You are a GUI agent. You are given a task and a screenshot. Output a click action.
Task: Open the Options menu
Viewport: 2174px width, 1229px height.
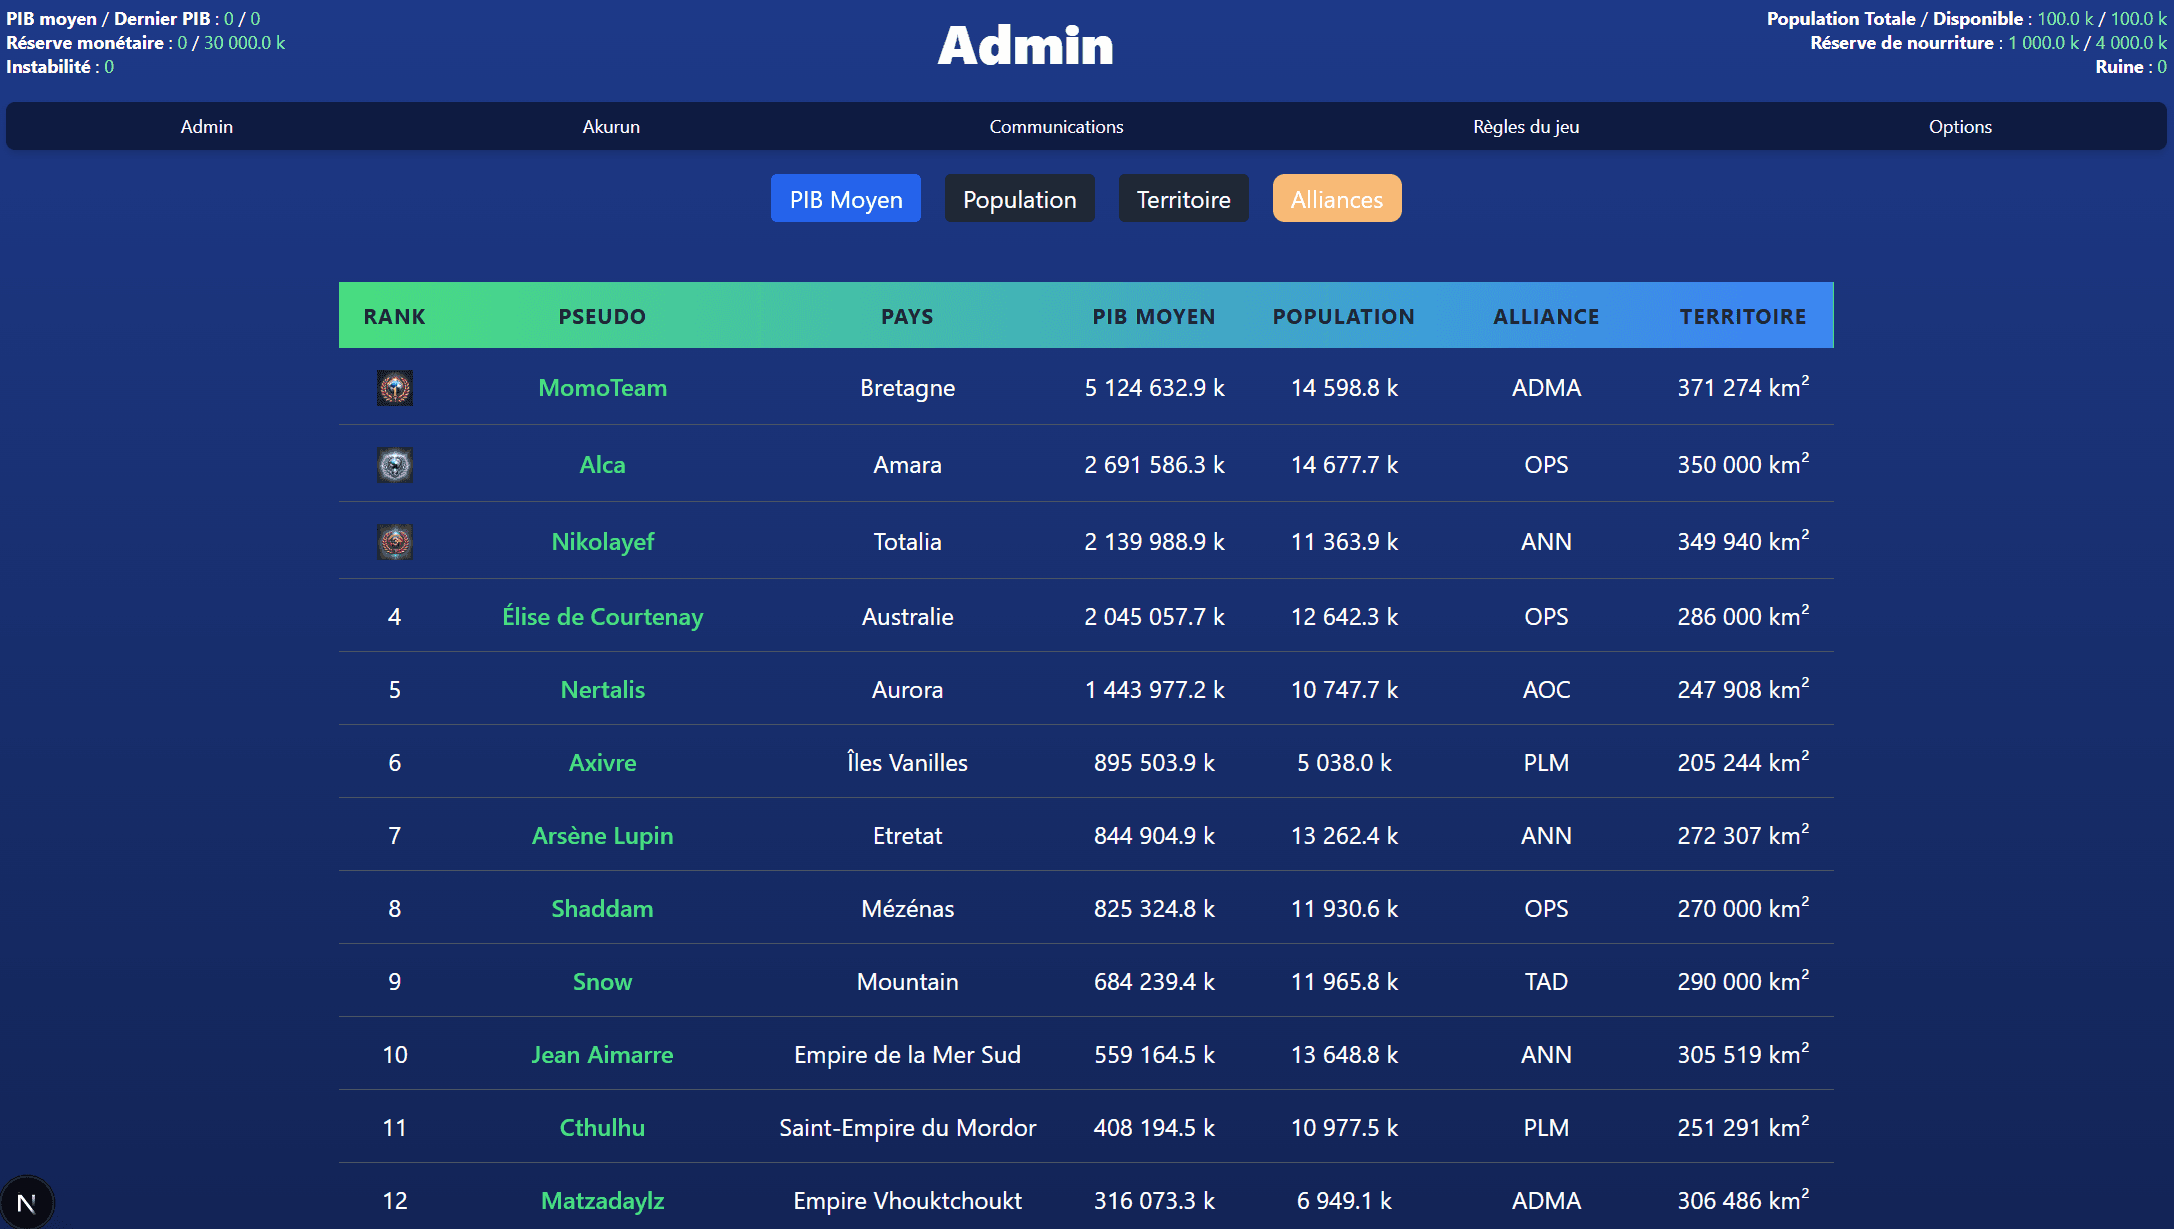click(1960, 127)
